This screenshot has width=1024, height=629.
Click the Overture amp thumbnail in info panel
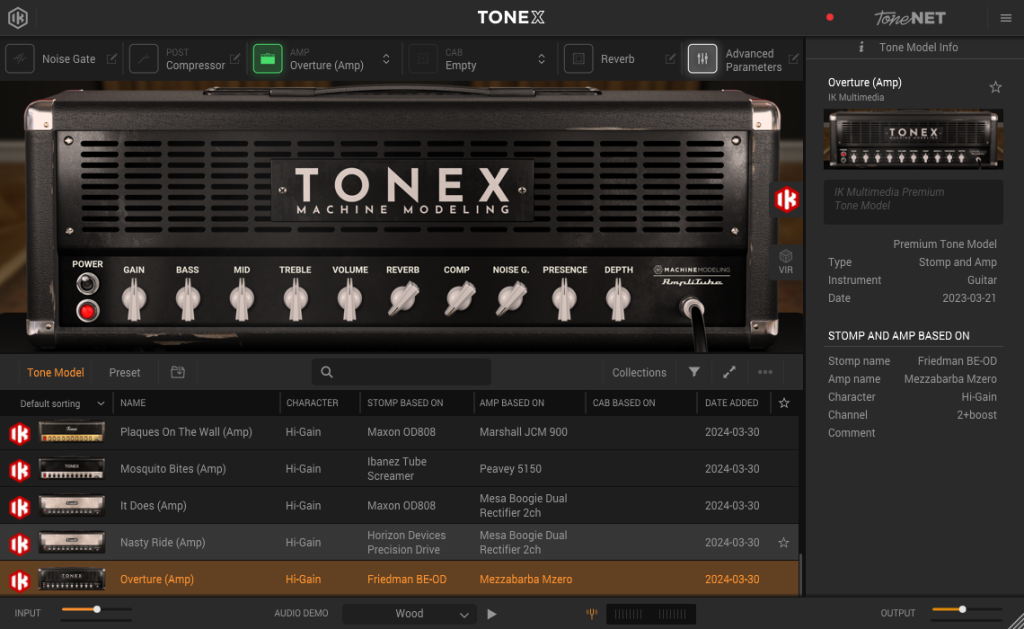(913, 139)
